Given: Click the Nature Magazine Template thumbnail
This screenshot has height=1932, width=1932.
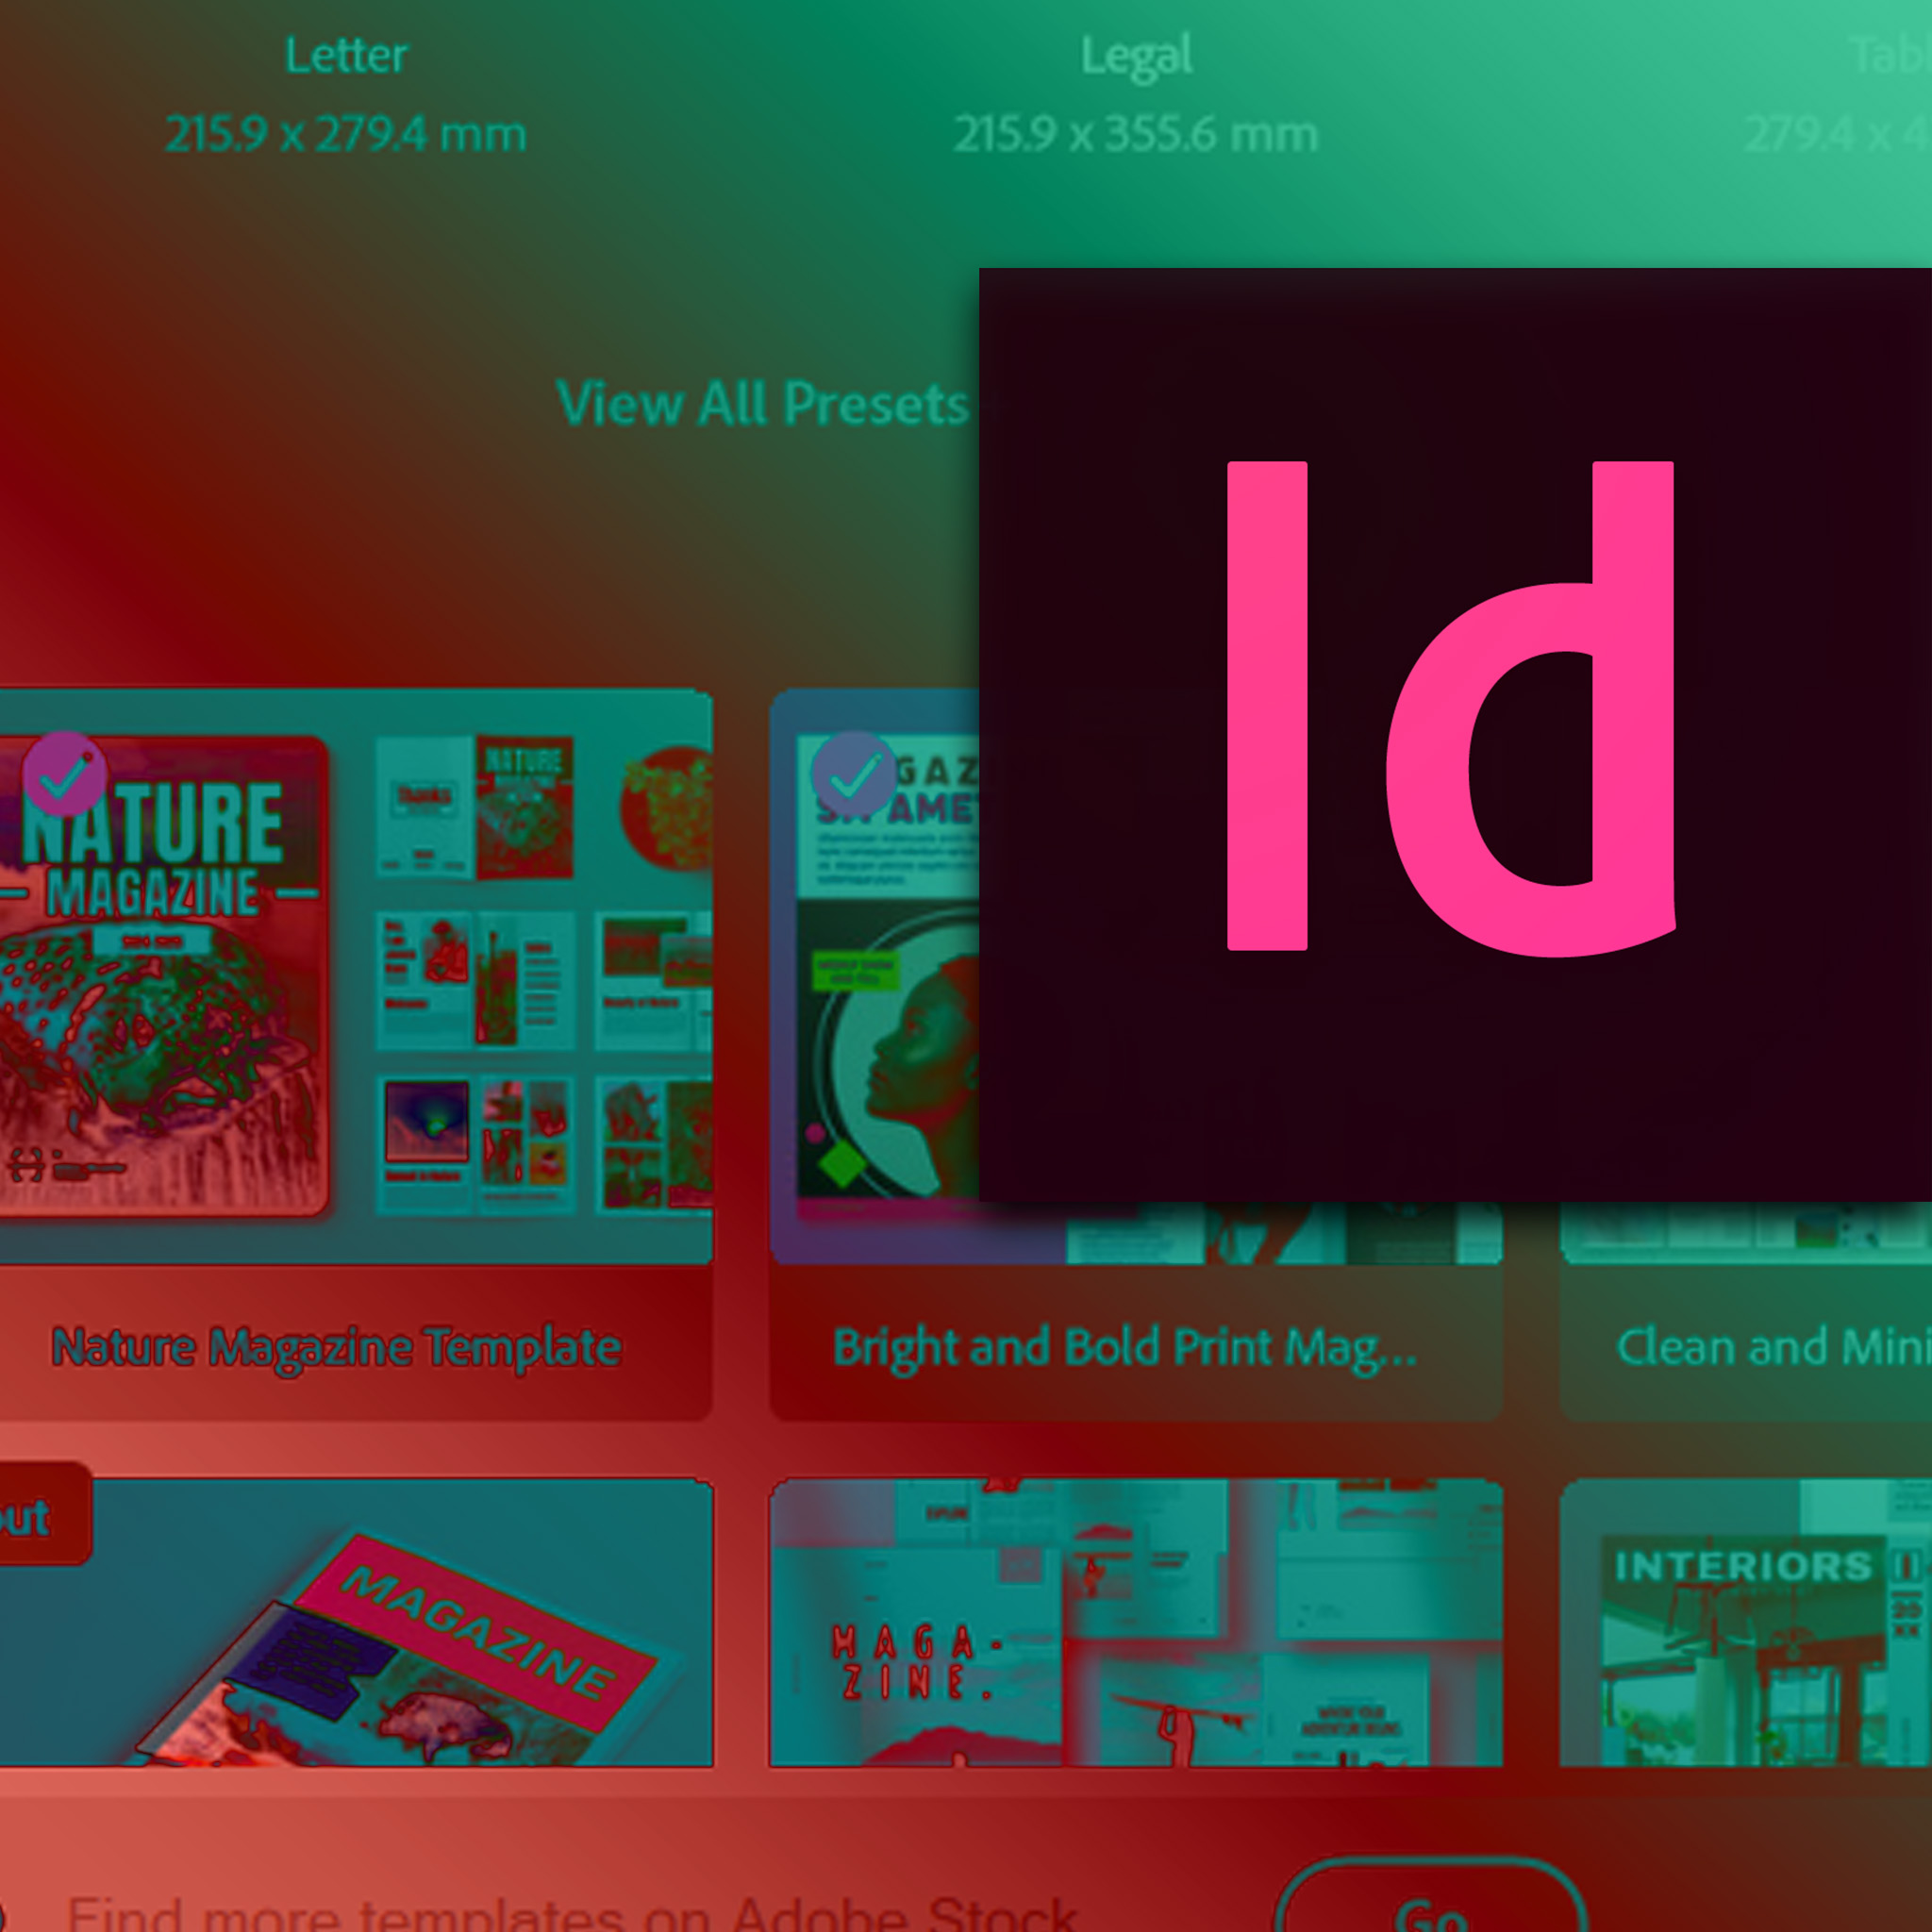Looking at the screenshot, I should (356, 977).
